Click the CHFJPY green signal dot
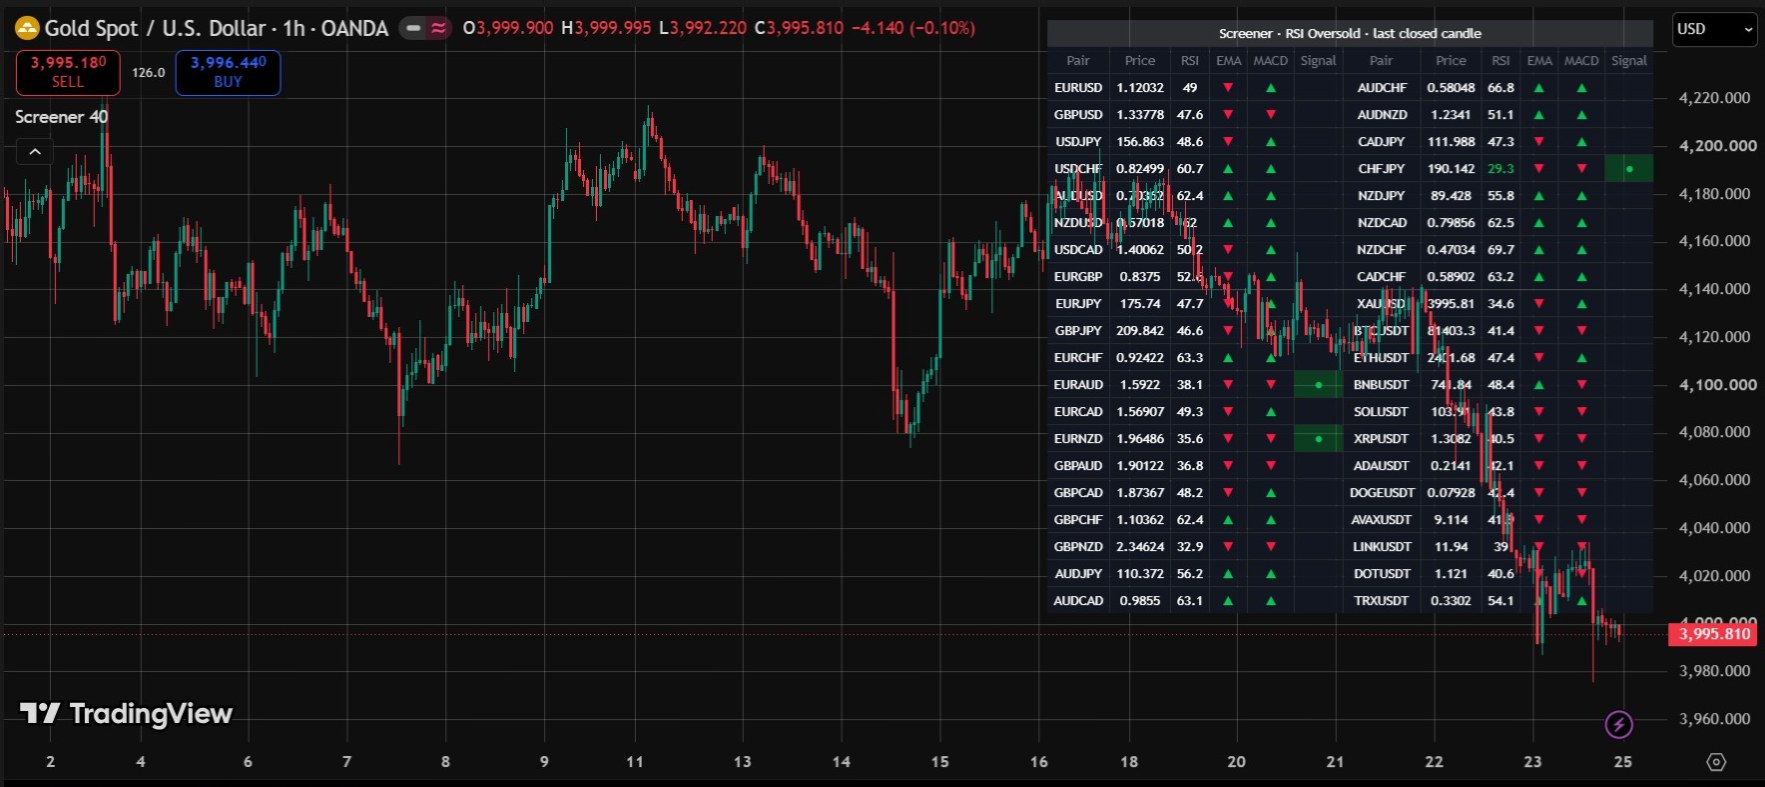The height and width of the screenshot is (787, 1765). 1629,169
